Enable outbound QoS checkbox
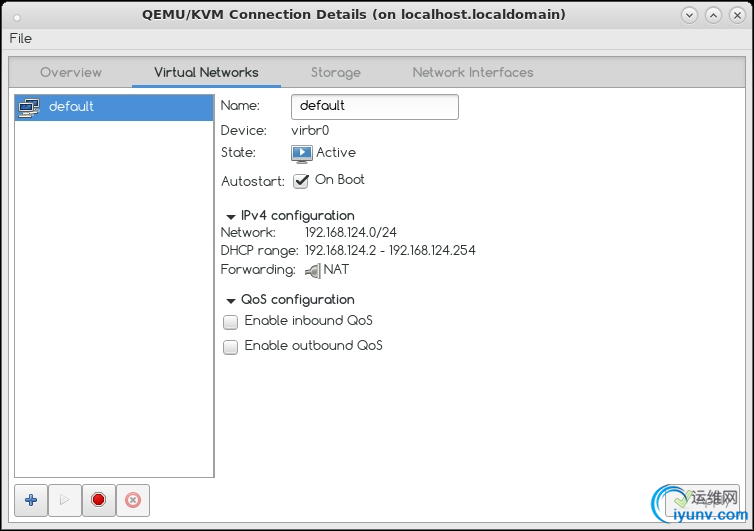The width and height of the screenshot is (754, 531). [230, 347]
